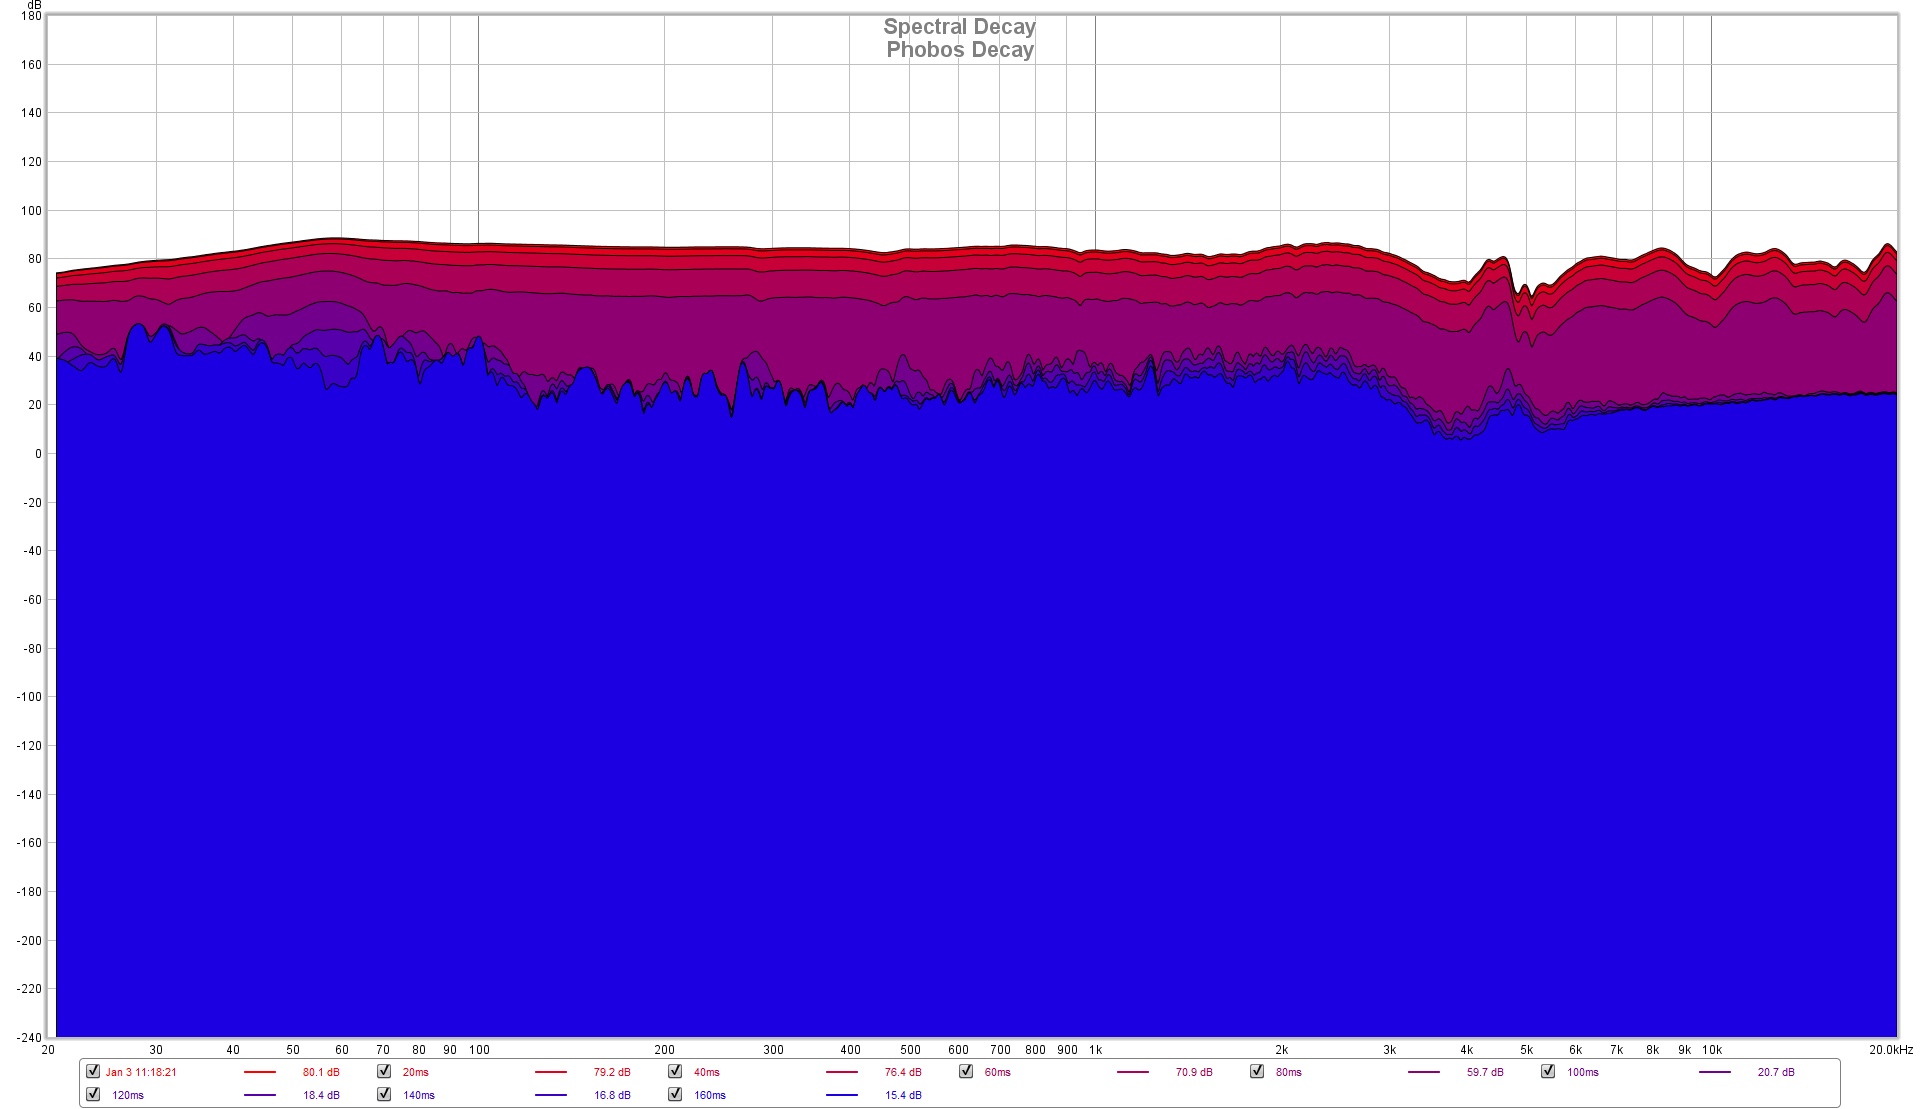Screen dimensions: 1920x1109
Task: Click the Spectral Decay graph title
Action: (x=959, y=27)
